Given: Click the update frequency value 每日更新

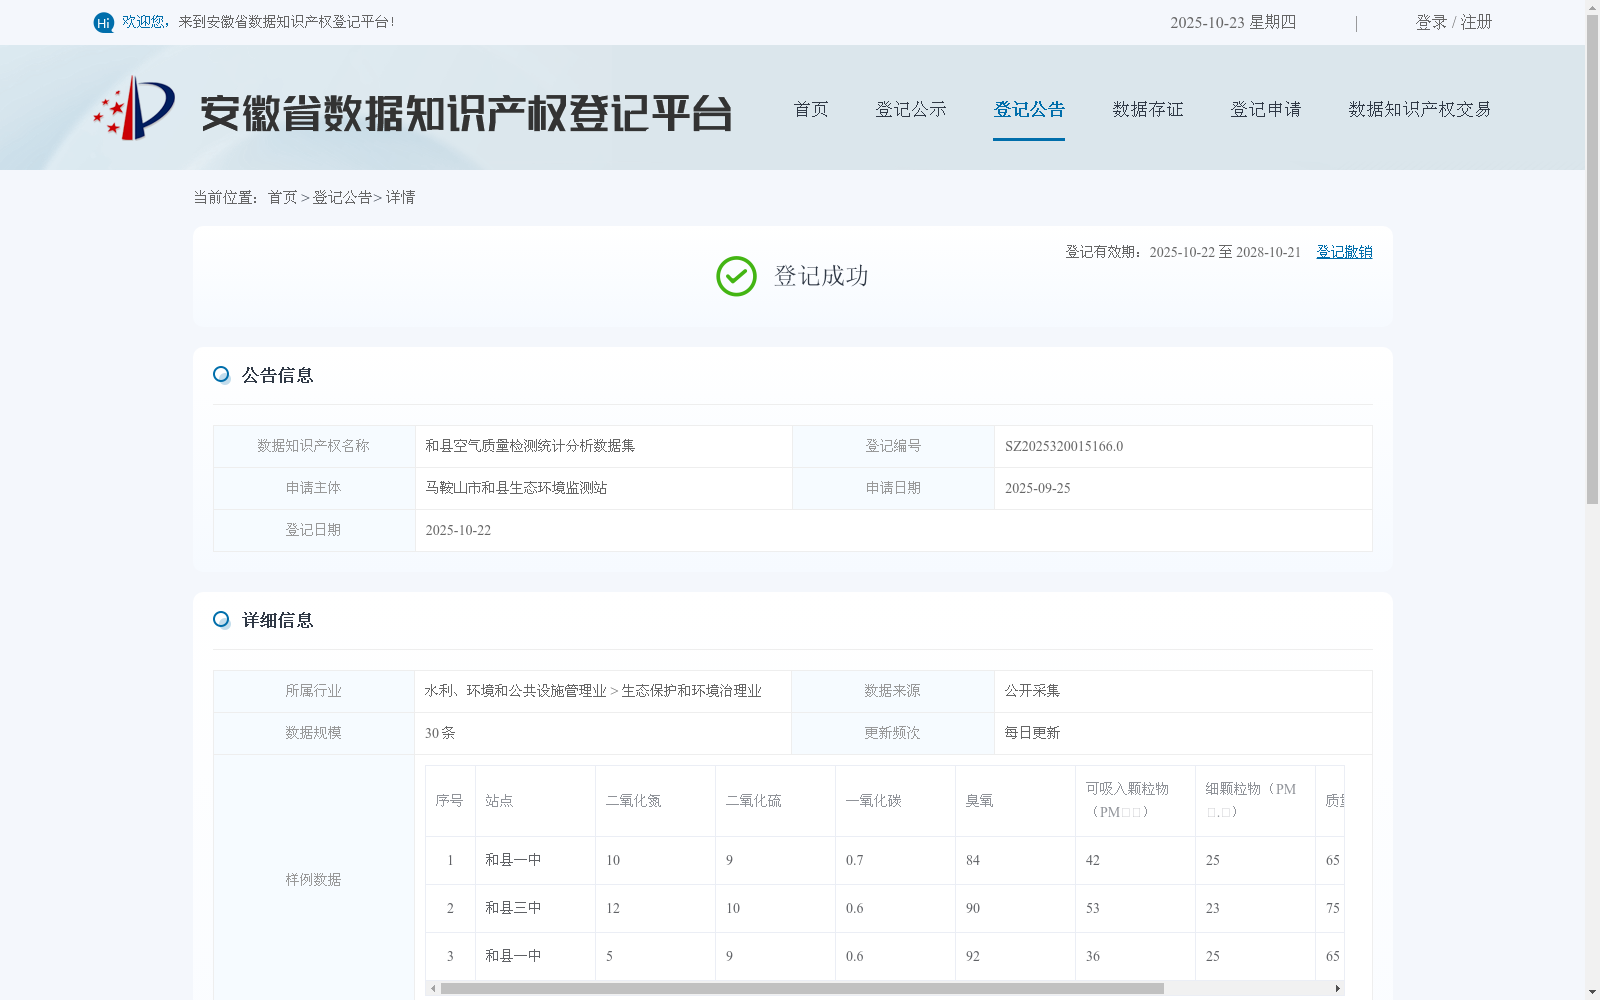Looking at the screenshot, I should (1032, 733).
